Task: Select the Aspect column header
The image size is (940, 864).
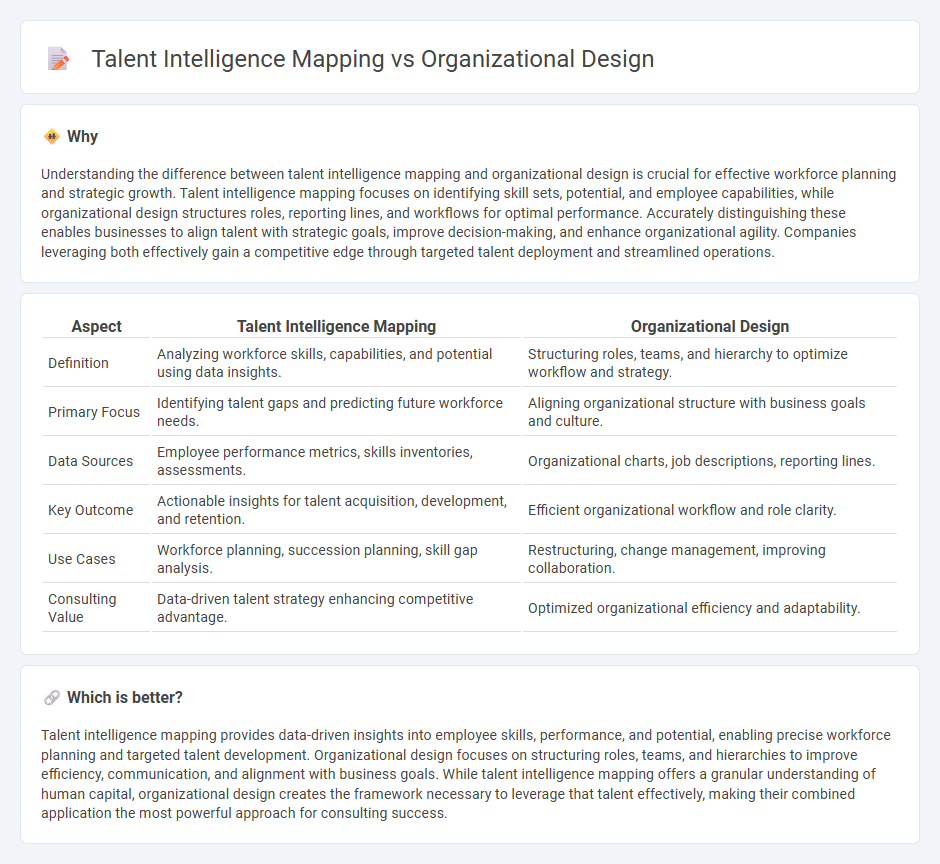Action: [95, 326]
